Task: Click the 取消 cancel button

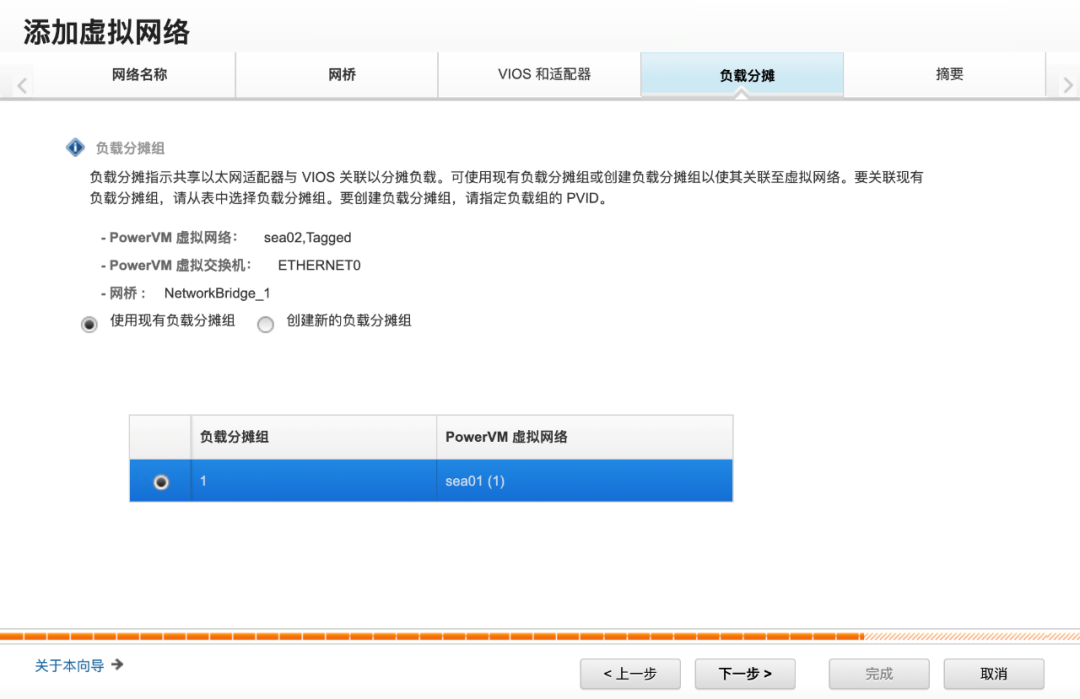Action: coord(994,674)
